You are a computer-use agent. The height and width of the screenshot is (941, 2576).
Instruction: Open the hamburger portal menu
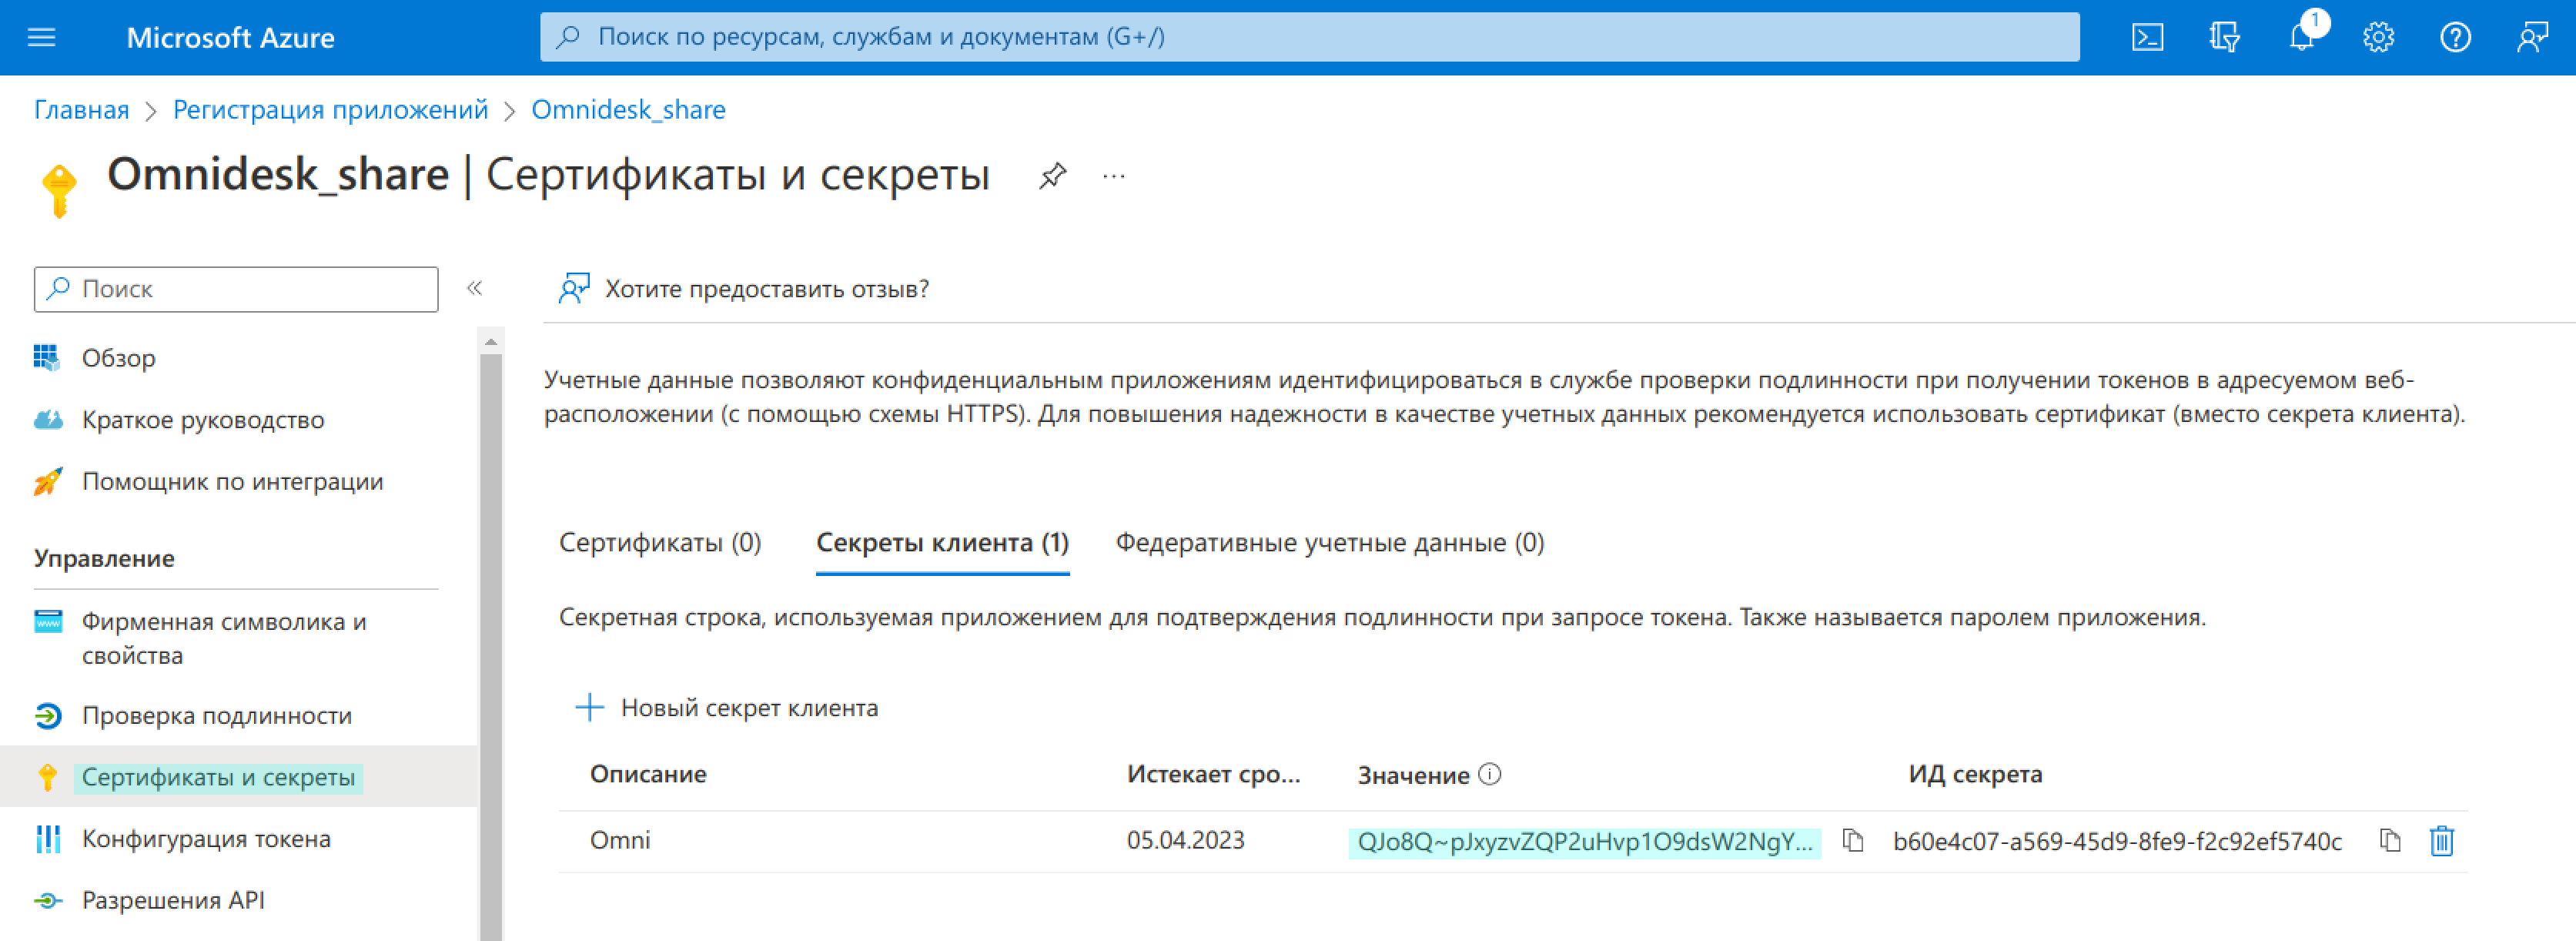41,37
